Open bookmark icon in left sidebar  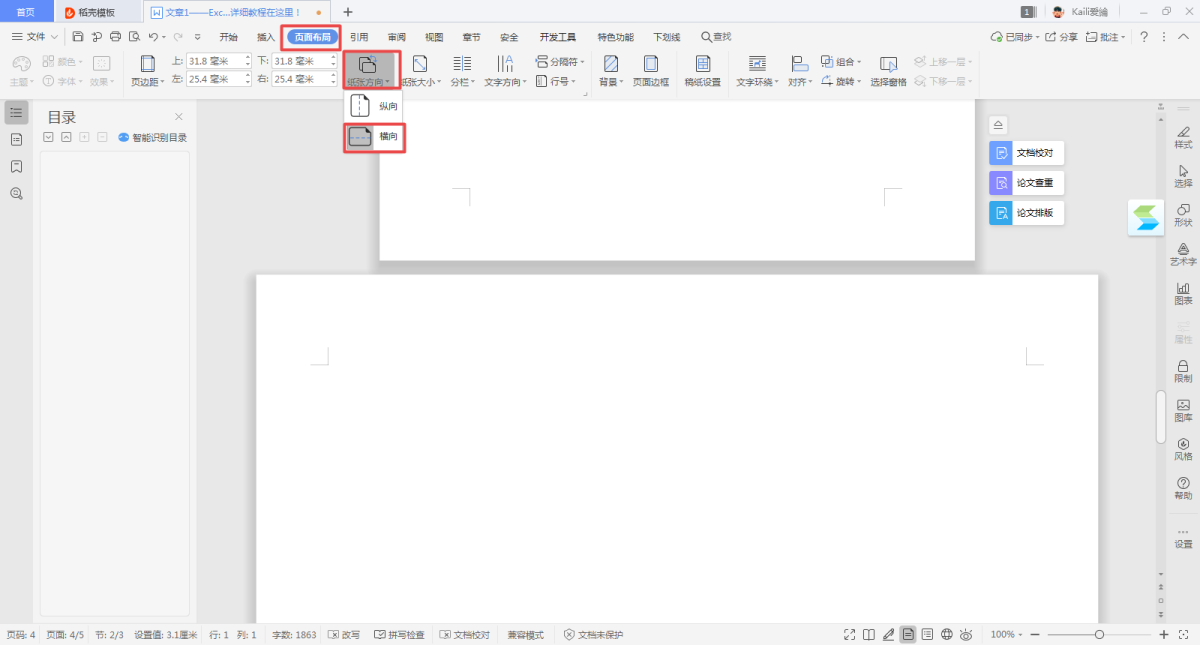click(x=16, y=166)
